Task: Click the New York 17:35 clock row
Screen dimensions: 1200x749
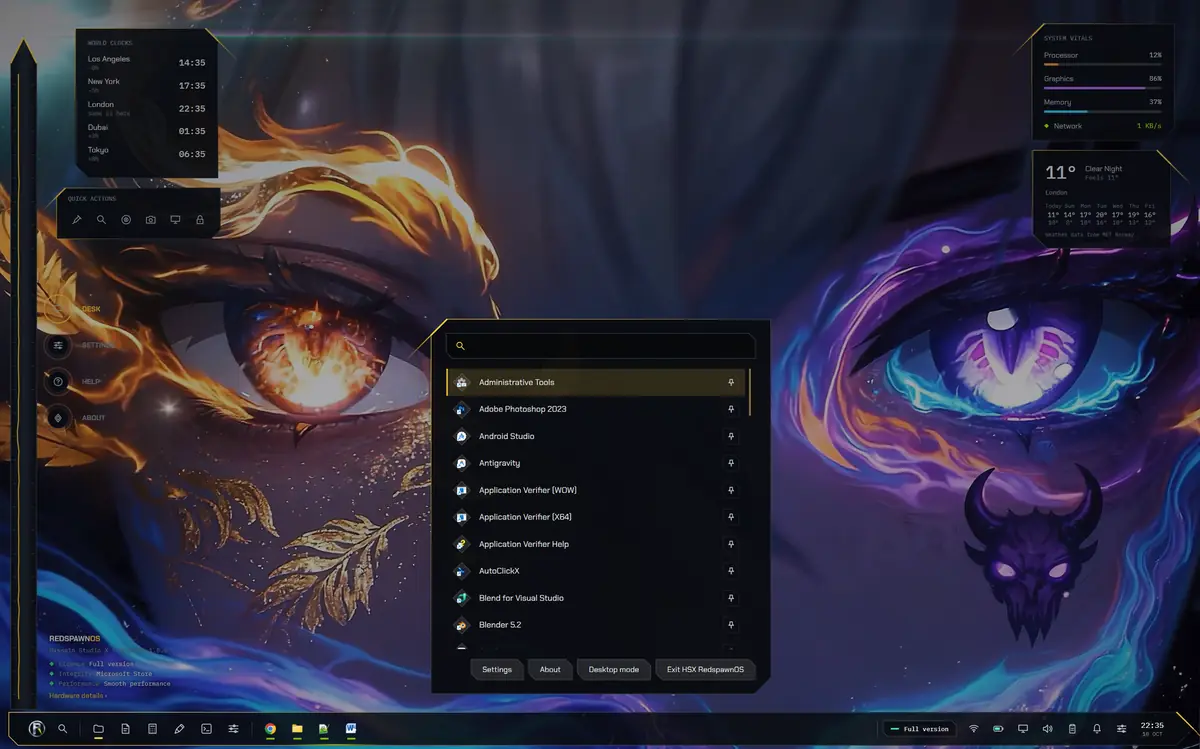Action: (146, 85)
